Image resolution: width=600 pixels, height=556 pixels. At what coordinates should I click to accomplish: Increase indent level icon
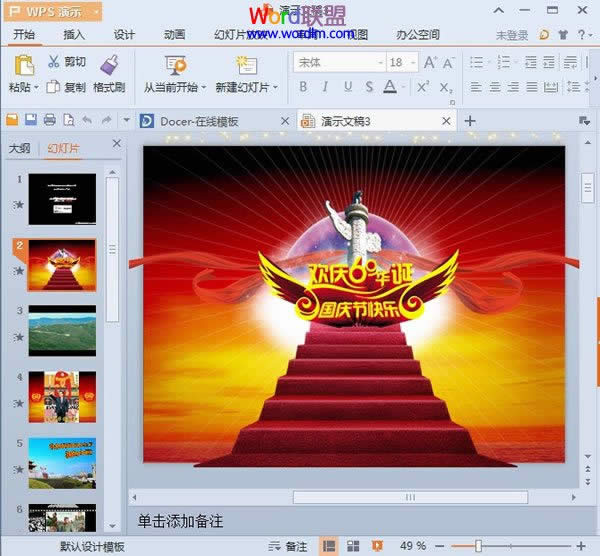coord(549,62)
